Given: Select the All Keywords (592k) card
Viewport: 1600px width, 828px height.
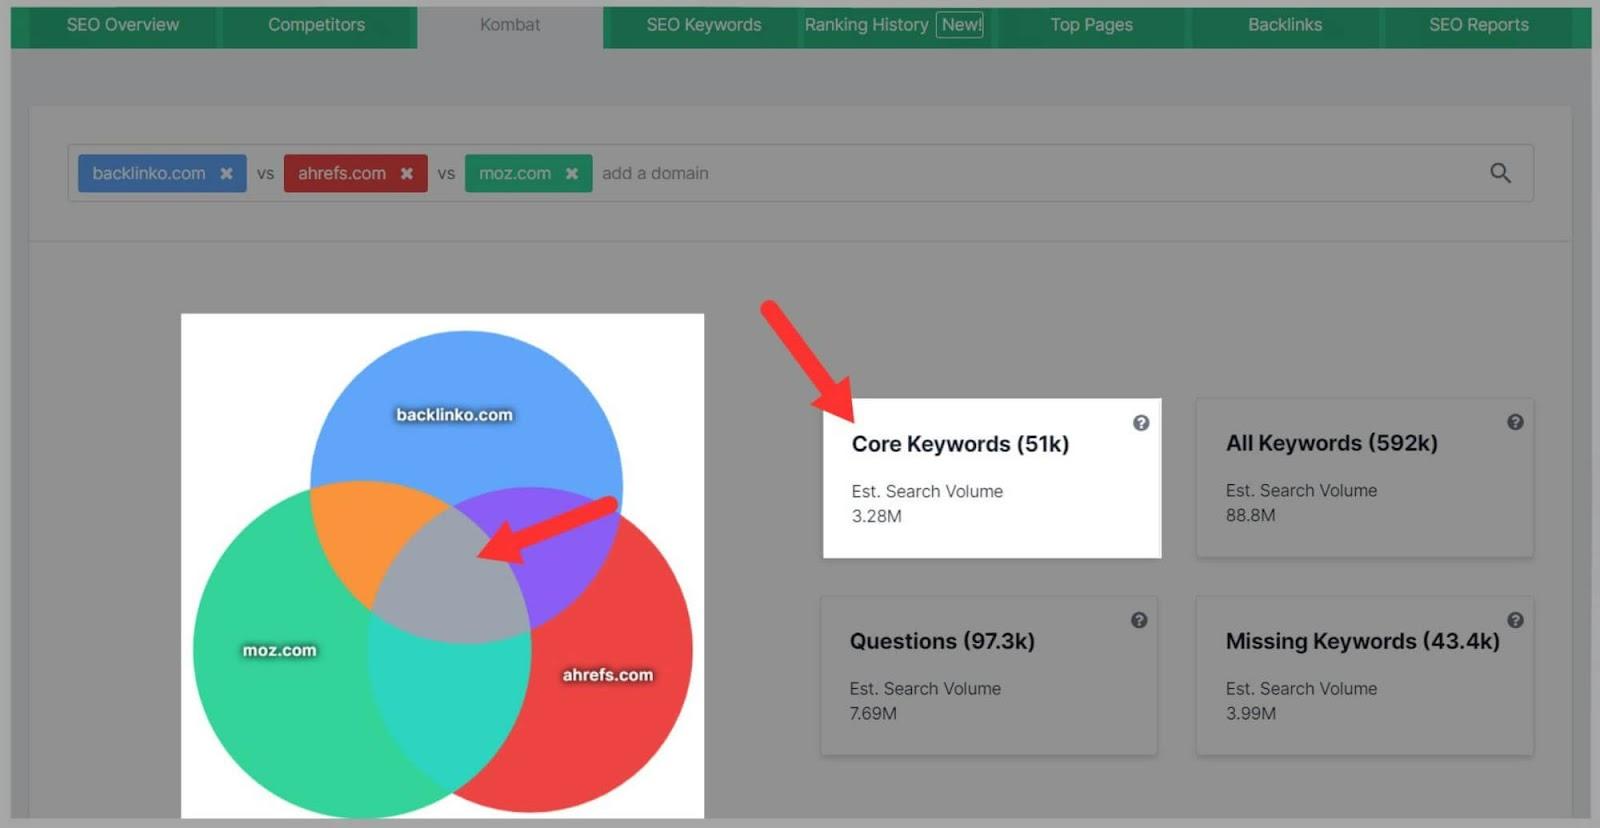Looking at the screenshot, I should coord(1364,478).
